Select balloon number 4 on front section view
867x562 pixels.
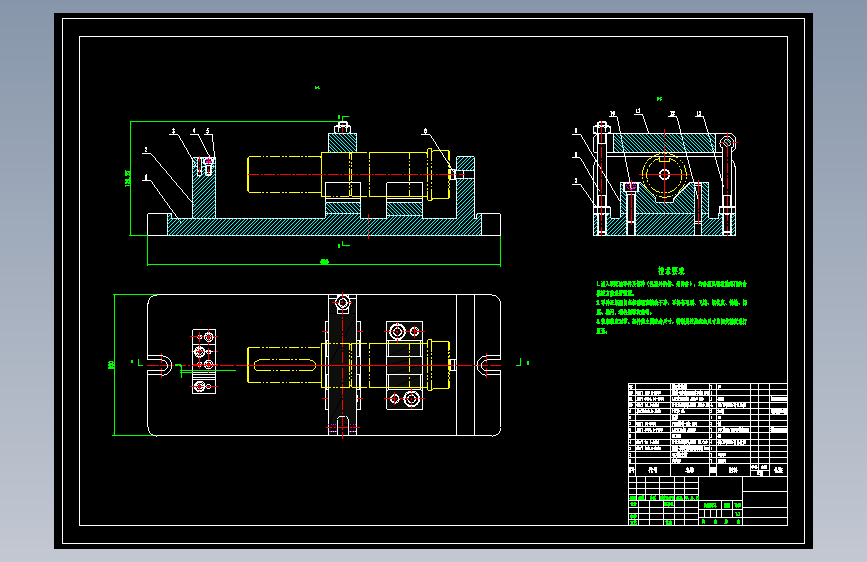pyautogui.click(x=194, y=132)
